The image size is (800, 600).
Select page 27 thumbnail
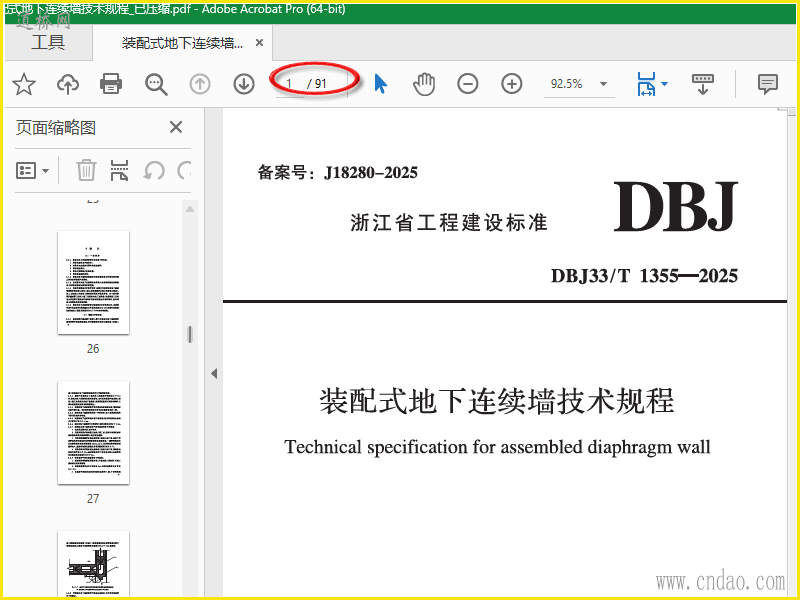[x=93, y=431]
